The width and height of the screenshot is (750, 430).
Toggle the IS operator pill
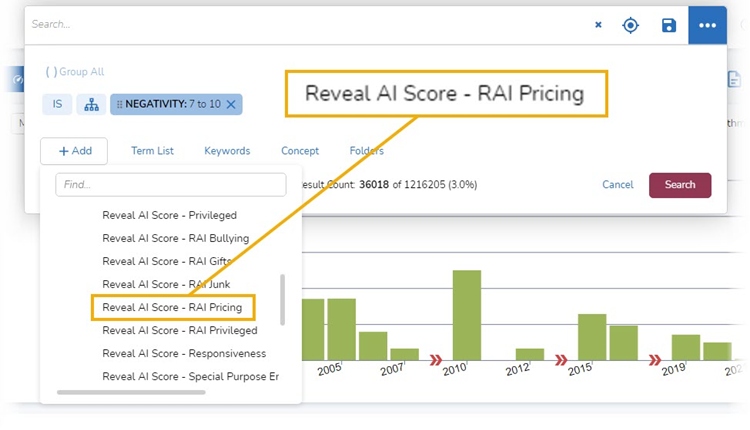[57, 104]
